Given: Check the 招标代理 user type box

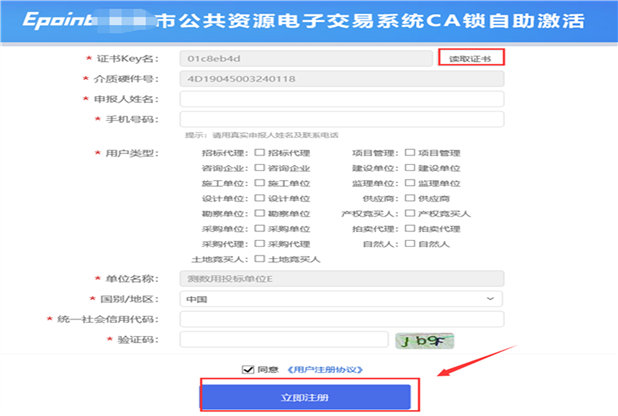Looking at the screenshot, I should (260, 153).
